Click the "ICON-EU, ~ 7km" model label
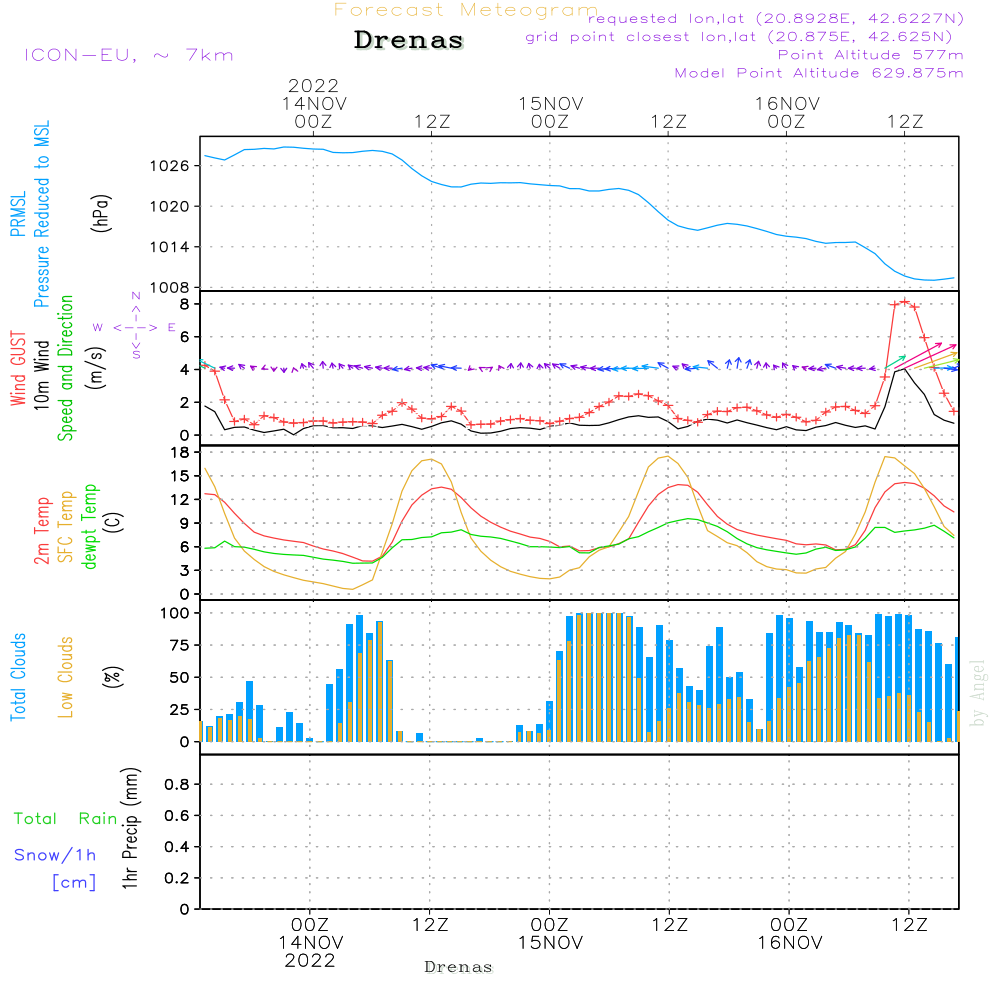Screen dimensions: 1000x1000 point(129,55)
